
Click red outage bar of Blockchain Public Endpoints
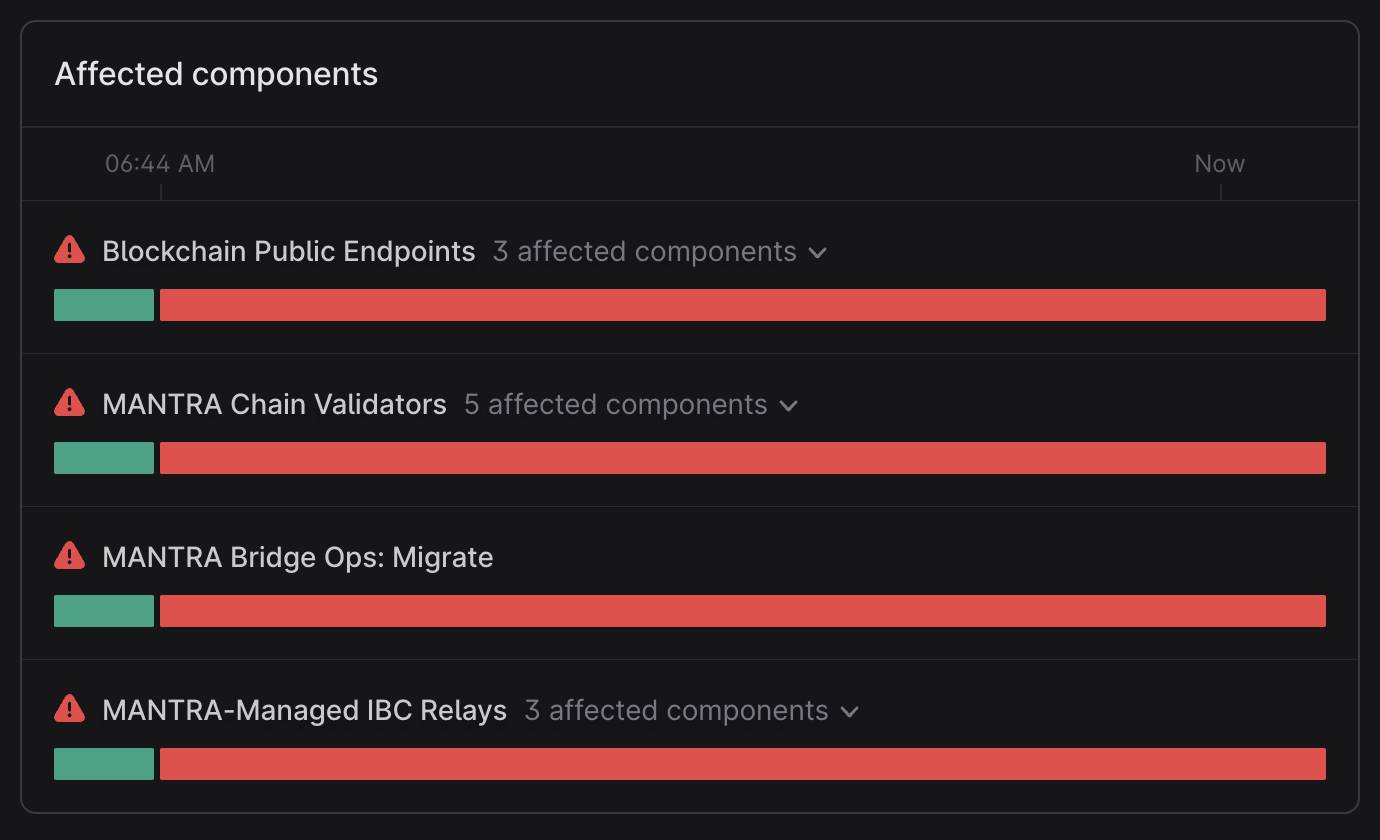point(743,305)
